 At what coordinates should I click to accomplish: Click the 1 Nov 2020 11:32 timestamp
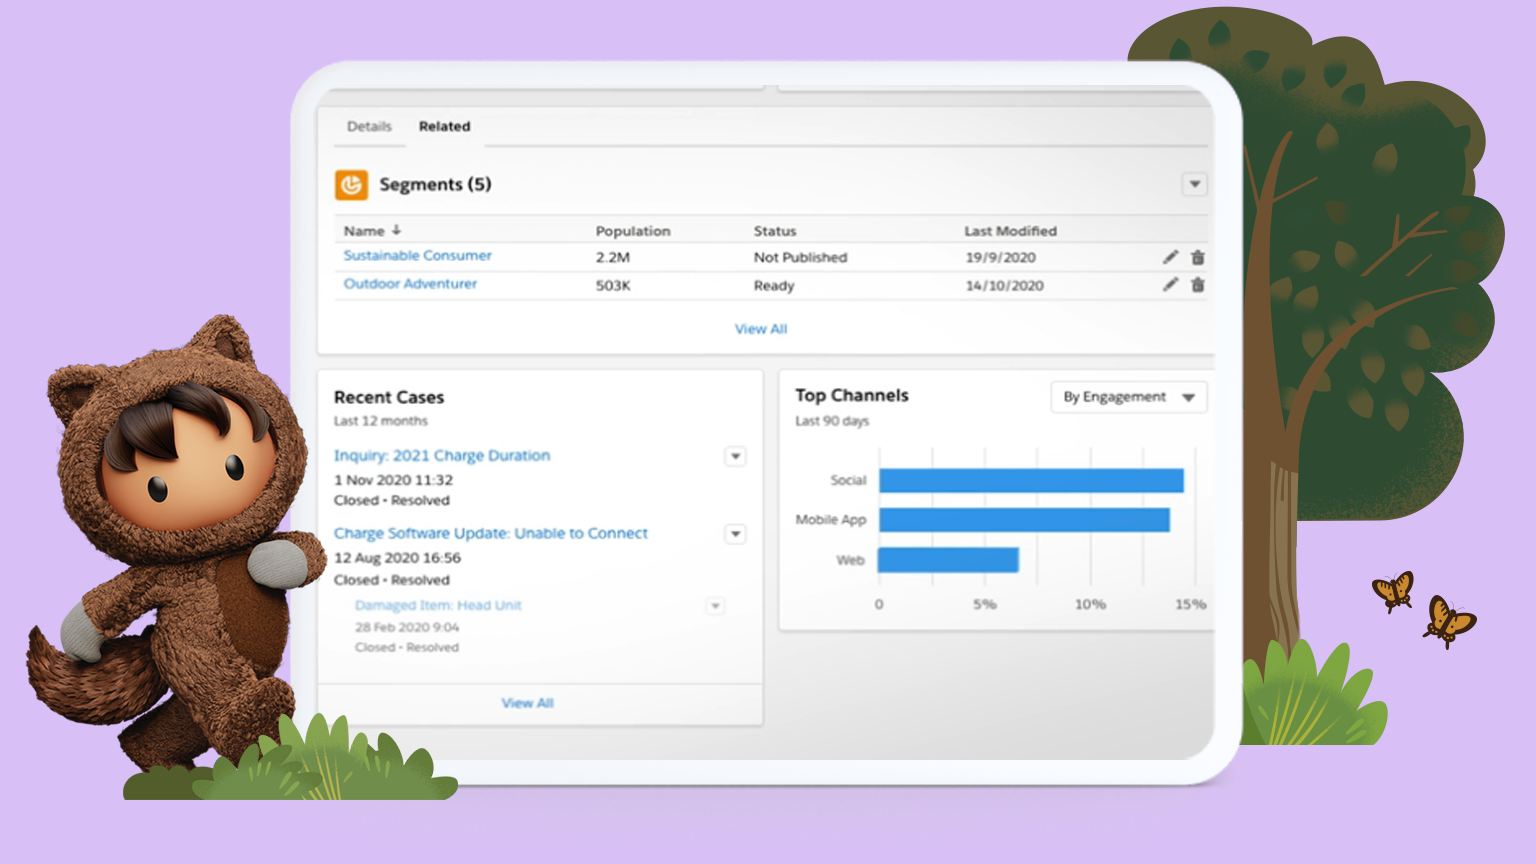393,480
